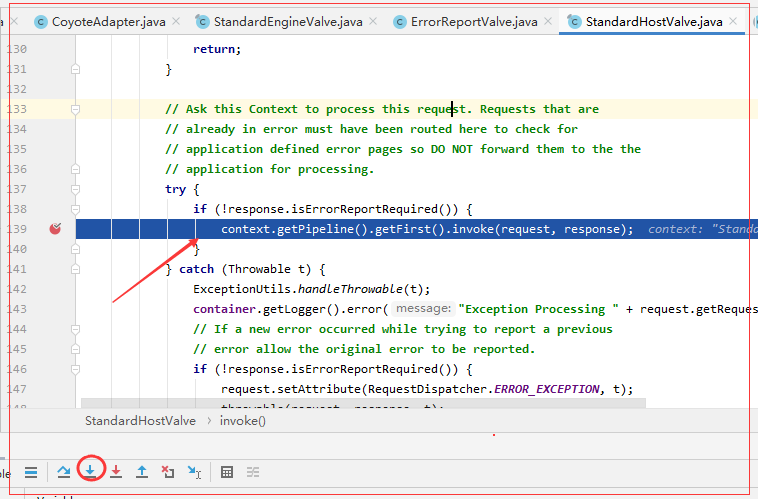
Task: Switch to the CoyoteAdapter.java tab
Action: [108, 22]
